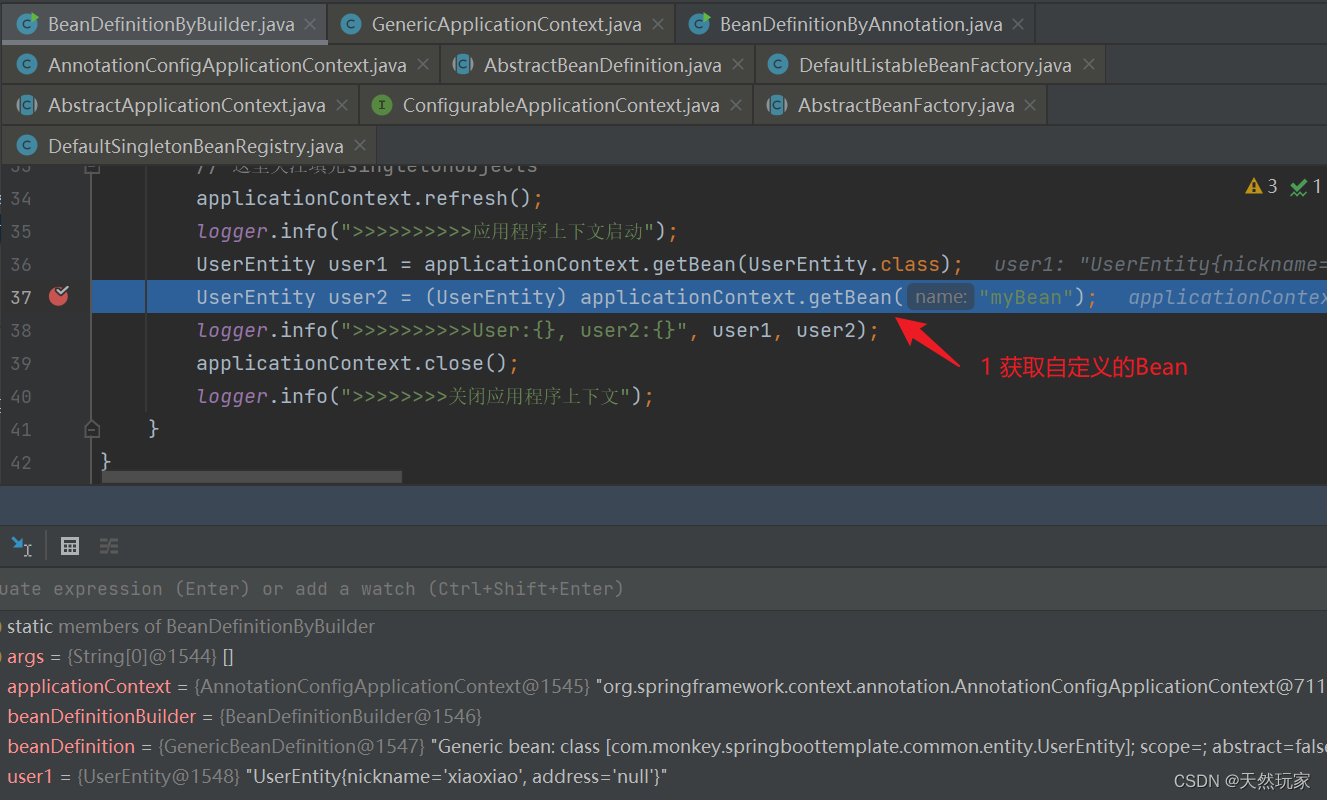Screen dimensions: 1327x800
Task: Click the (UserEntity) cast on line 37
Action: [496, 297]
